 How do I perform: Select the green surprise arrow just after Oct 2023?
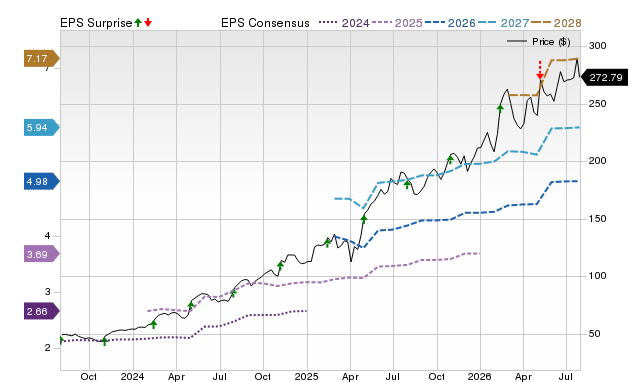pos(104,341)
